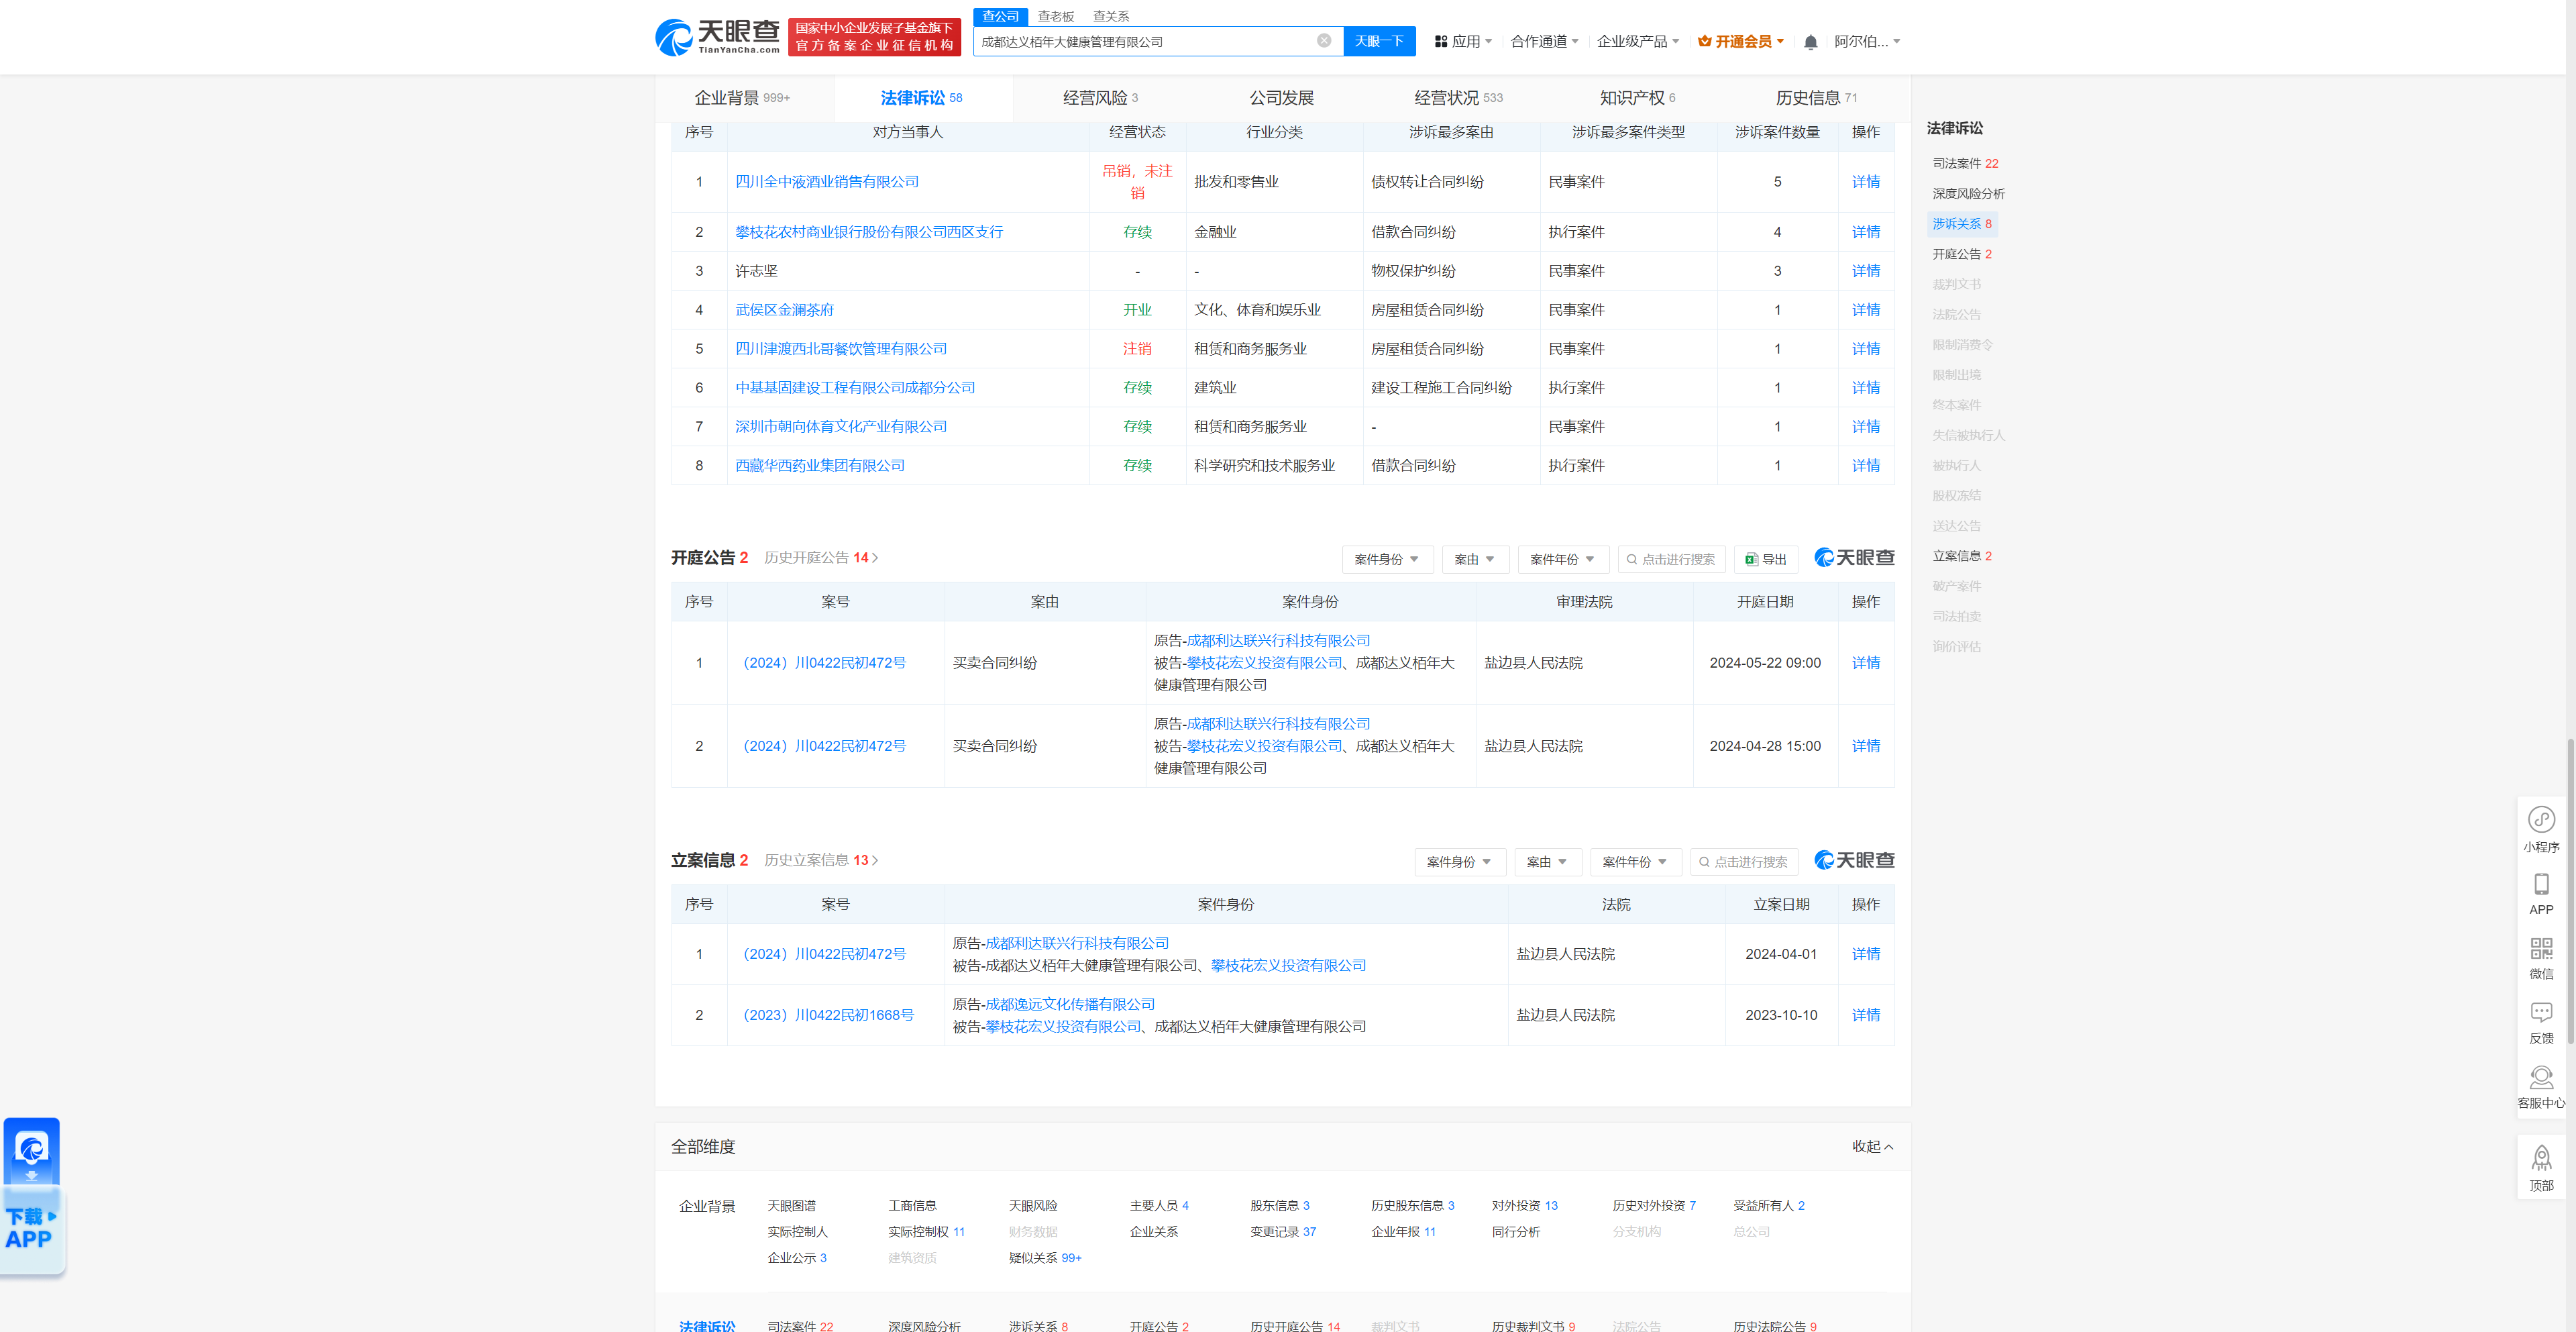Image resolution: width=2576 pixels, height=1332 pixels.
Task: Click the download APP floating banner
Action: 32,1196
